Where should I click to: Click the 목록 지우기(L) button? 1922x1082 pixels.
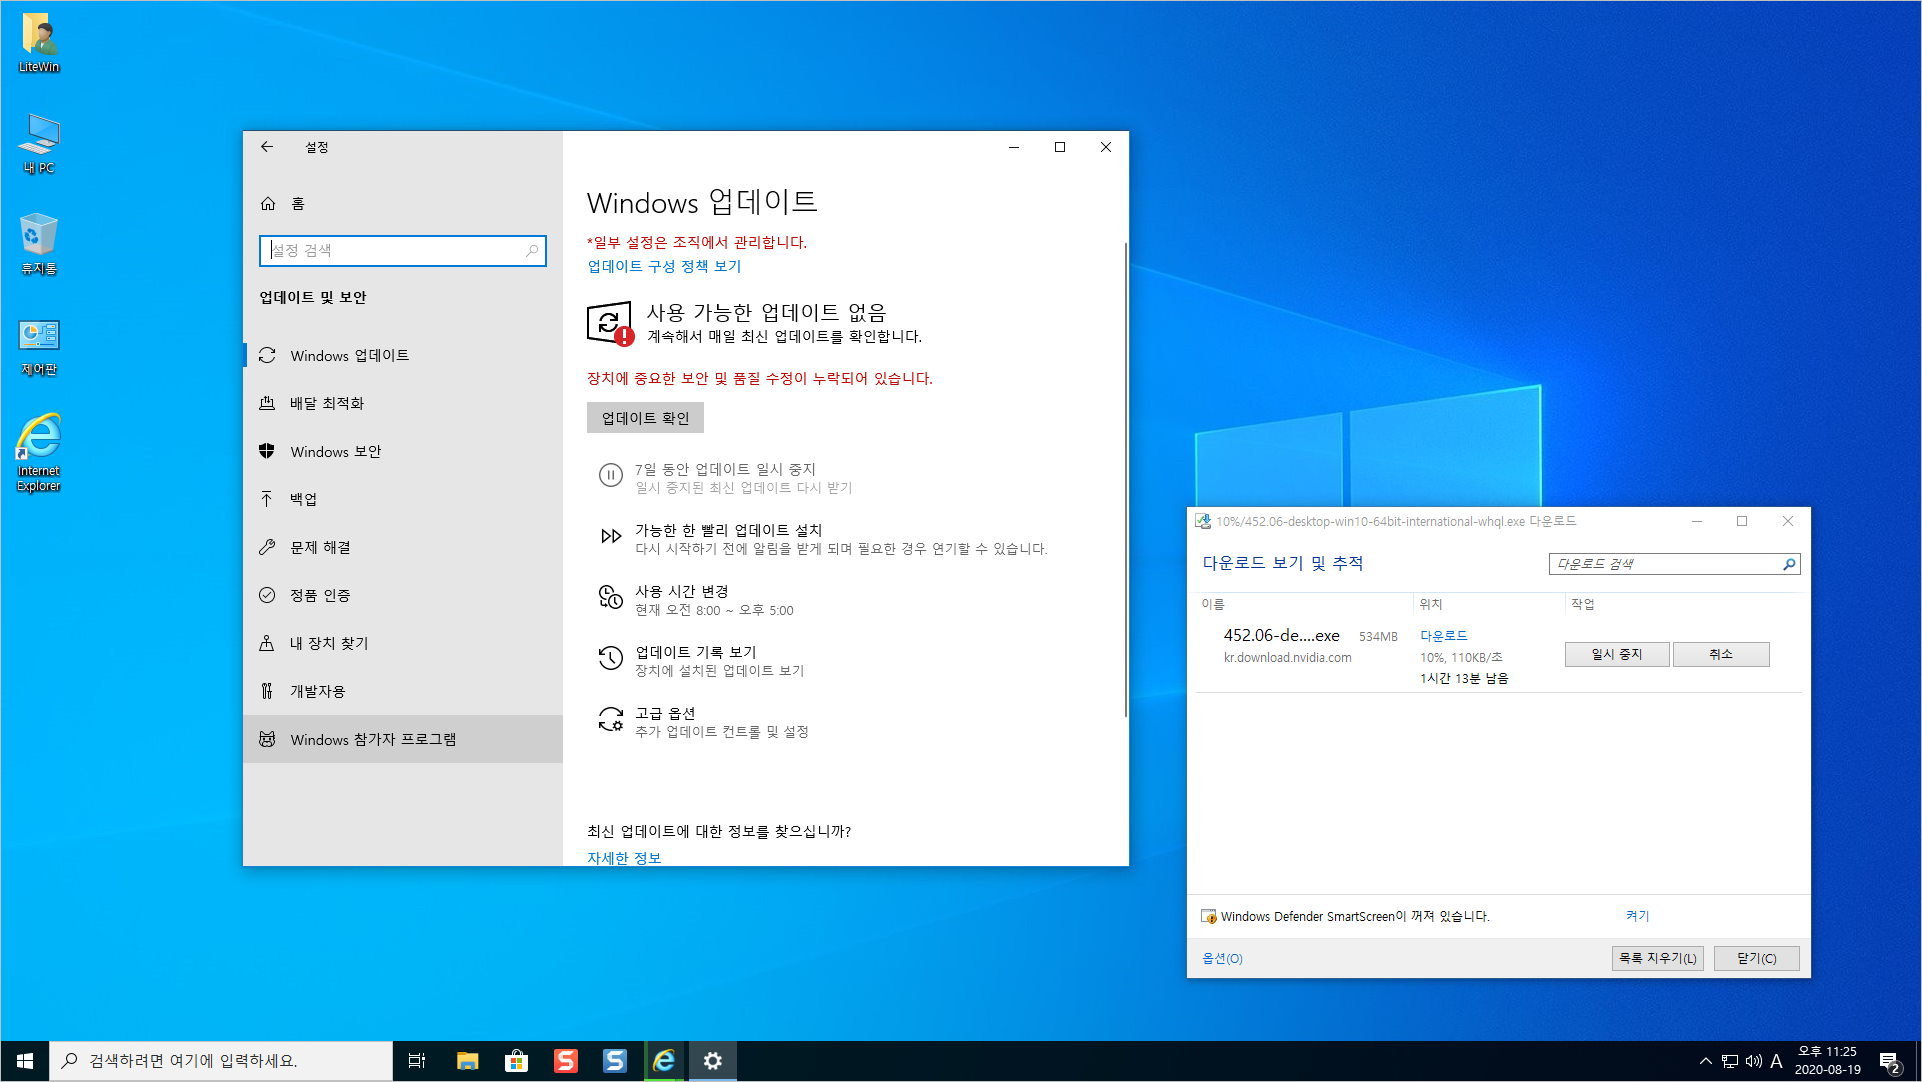(x=1657, y=959)
